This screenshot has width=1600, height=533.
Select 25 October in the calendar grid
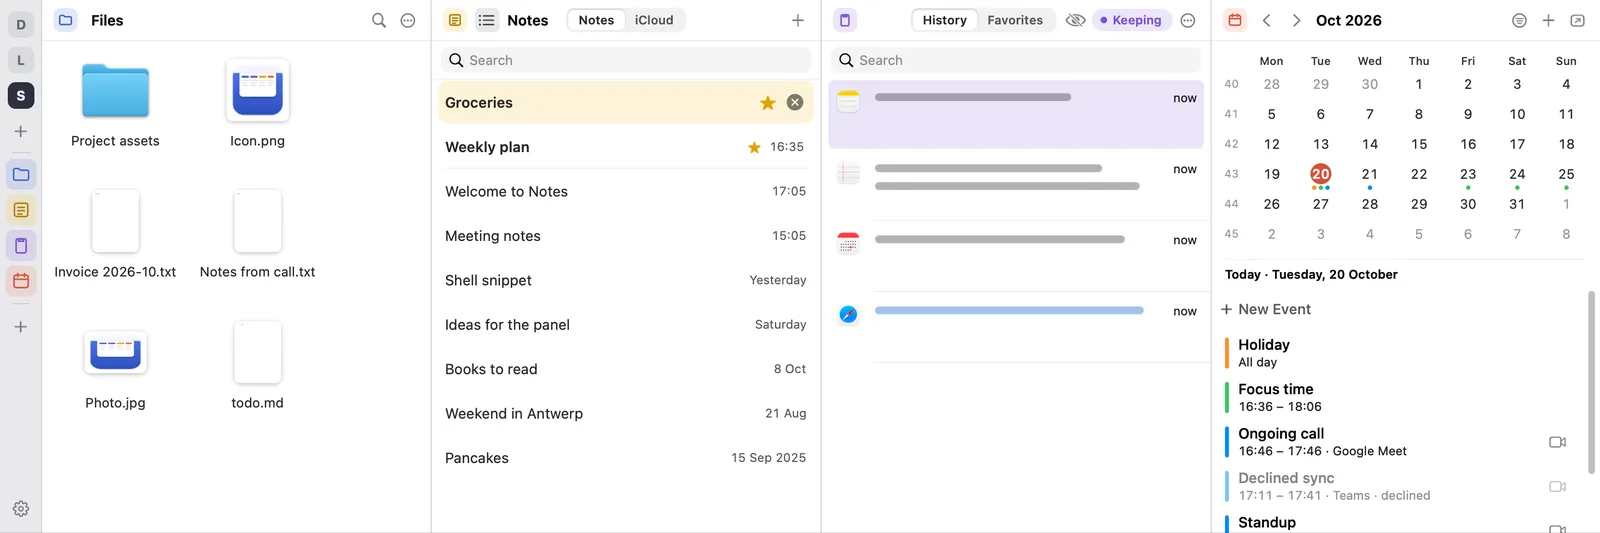tap(1566, 174)
